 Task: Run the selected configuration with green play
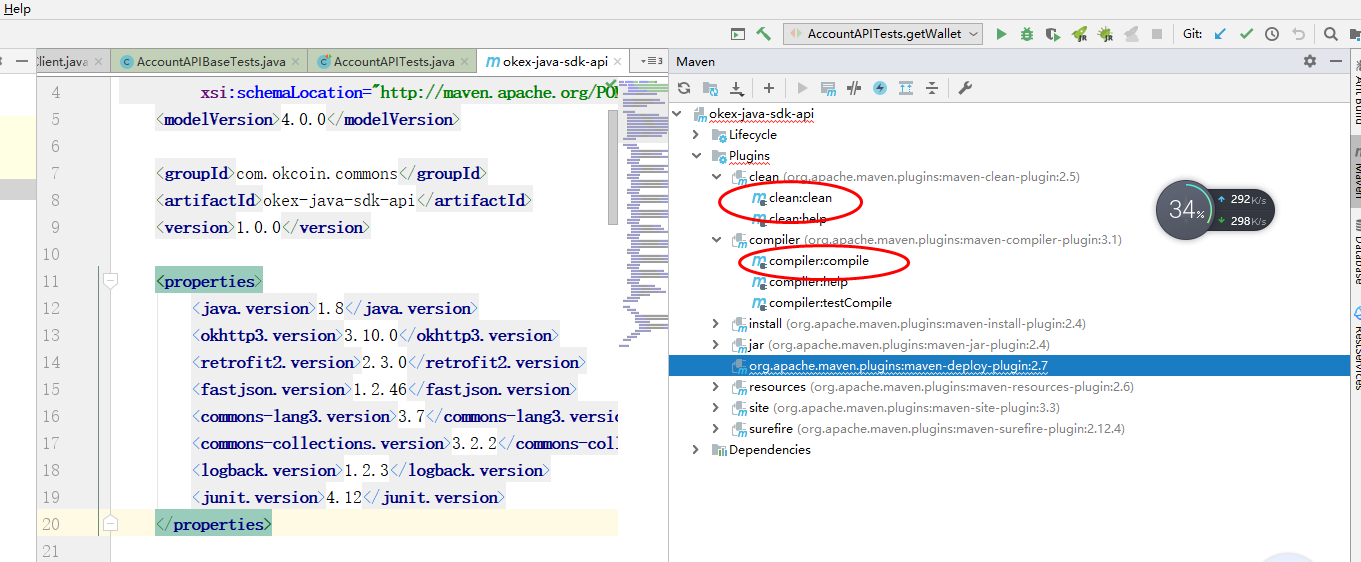(1002, 34)
